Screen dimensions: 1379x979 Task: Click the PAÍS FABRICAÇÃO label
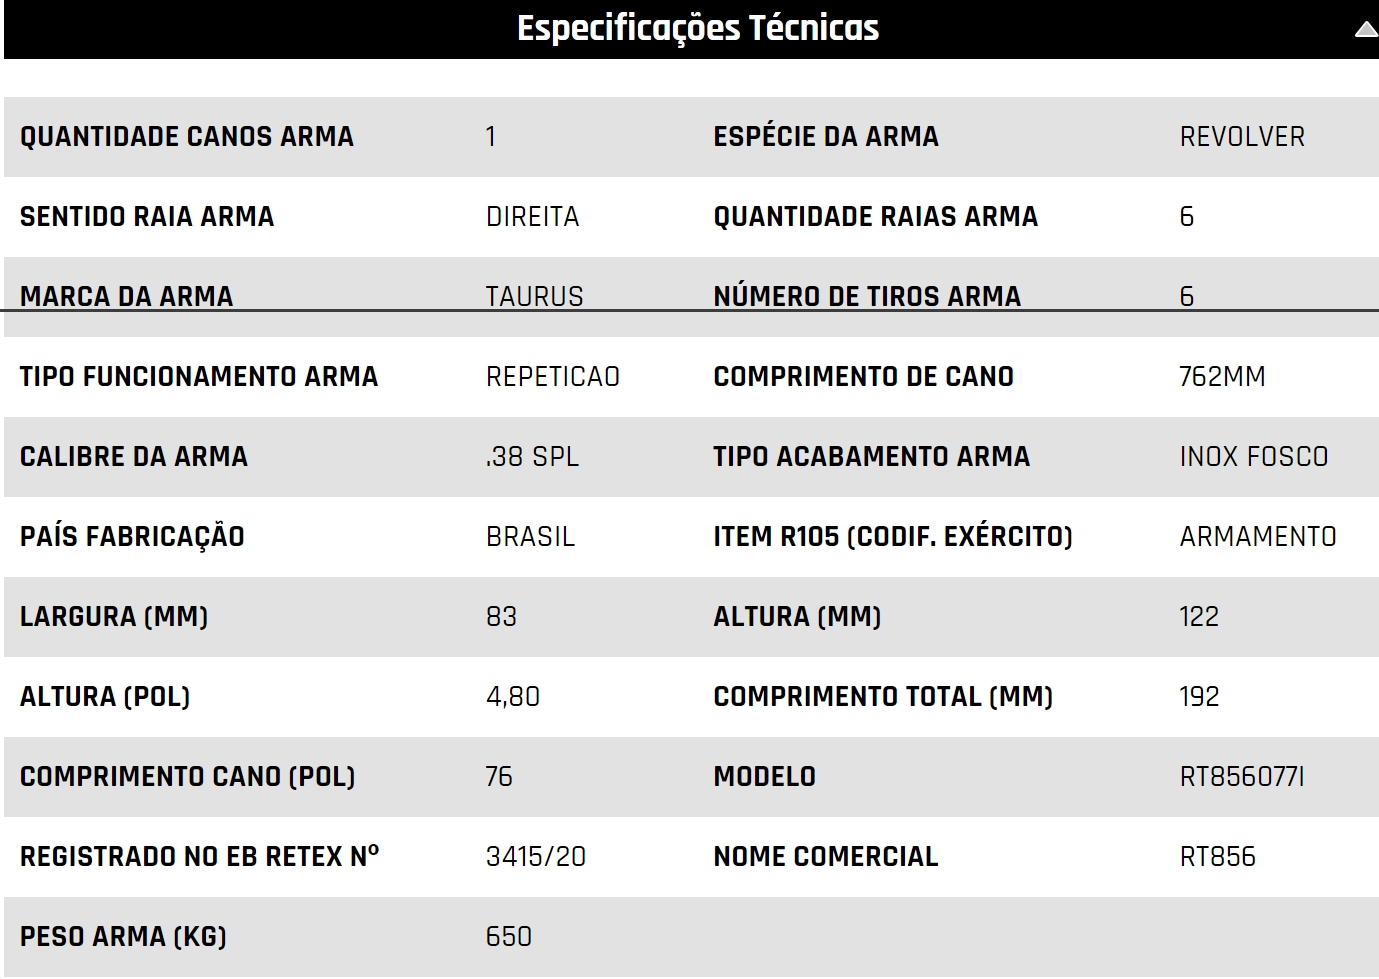click(132, 537)
